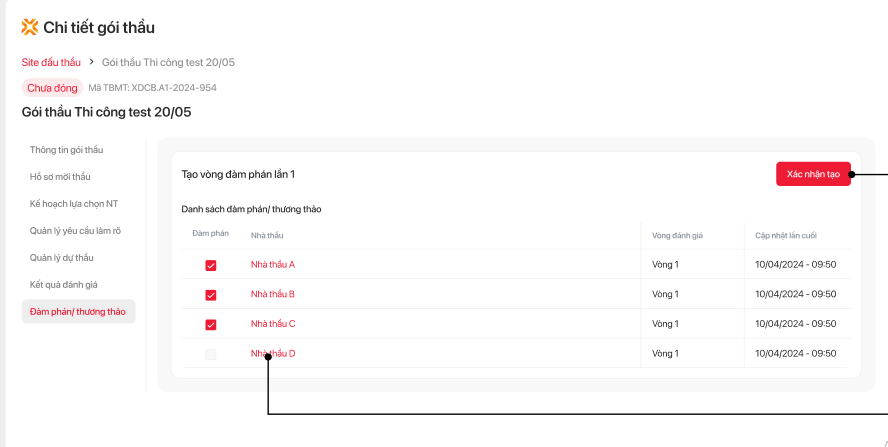Select Đàm phán/ thương thảo sidebar item
The height and width of the screenshot is (447, 888).
pos(78,312)
